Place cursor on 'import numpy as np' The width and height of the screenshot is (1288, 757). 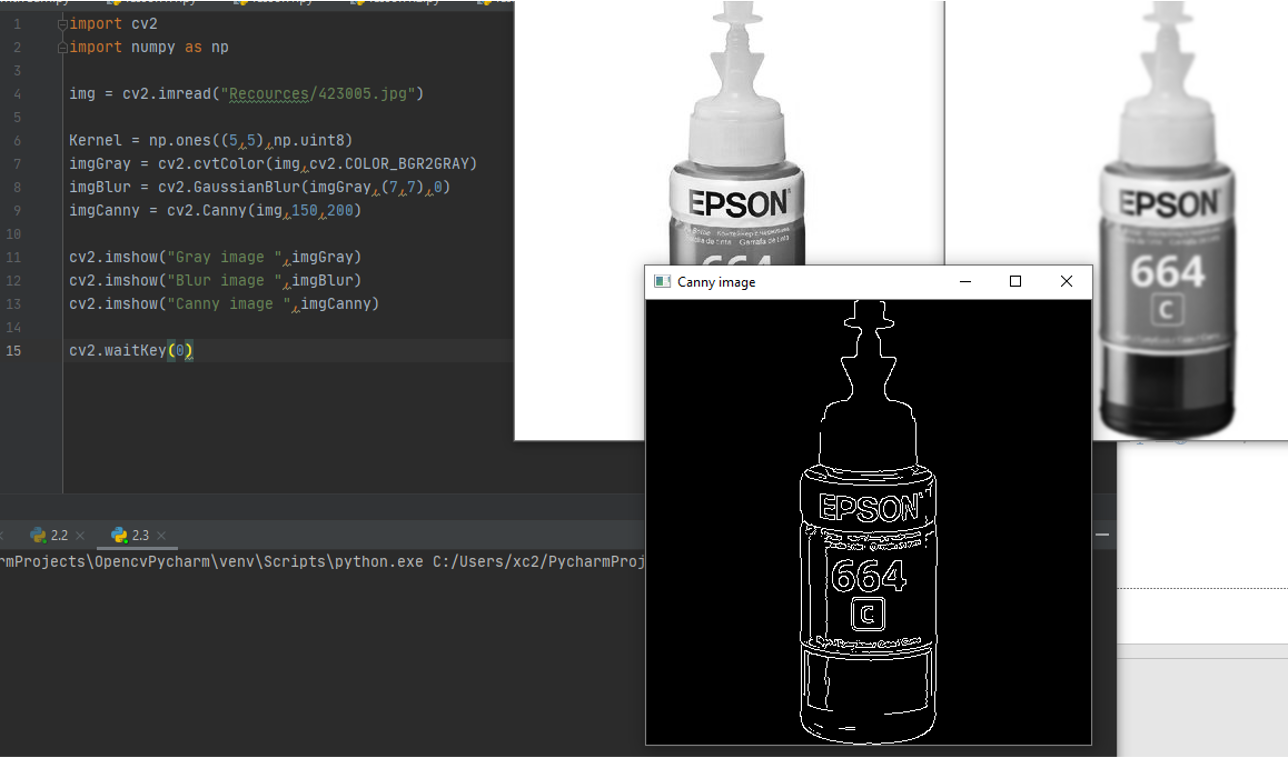coord(149,47)
